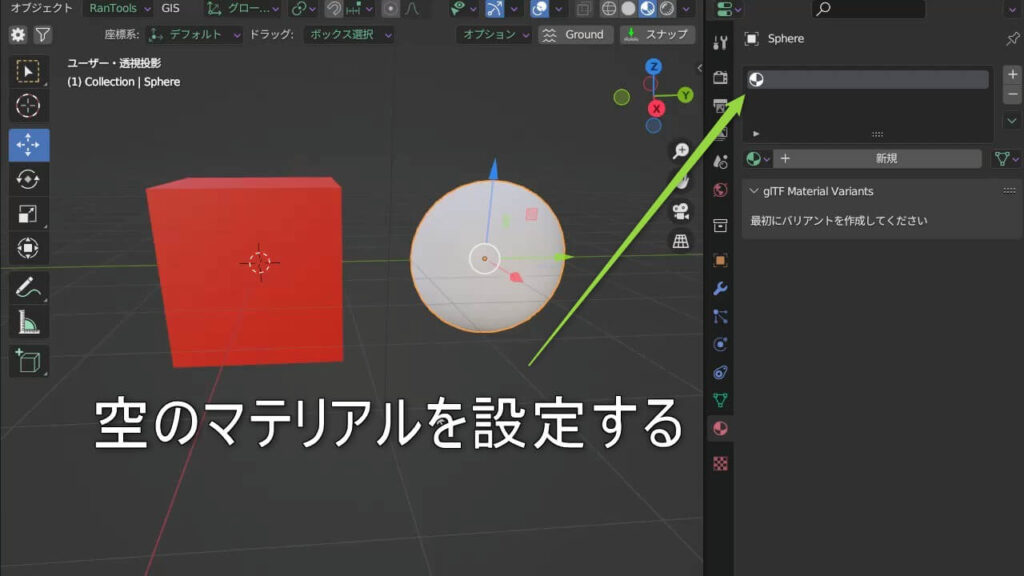Toggle proportional editing in header
Image resolution: width=1024 pixels, height=576 pixels.
coord(391,8)
